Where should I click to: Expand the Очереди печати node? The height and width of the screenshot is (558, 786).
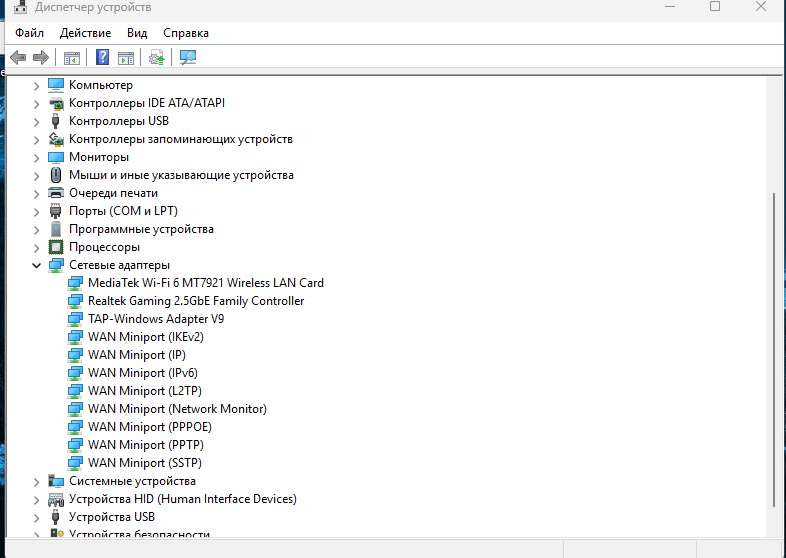[36, 194]
